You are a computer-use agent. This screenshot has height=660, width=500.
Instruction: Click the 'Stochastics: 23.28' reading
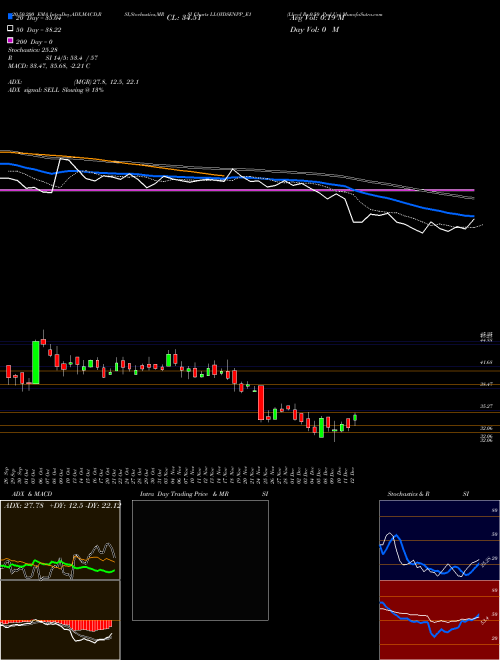point(32,50)
